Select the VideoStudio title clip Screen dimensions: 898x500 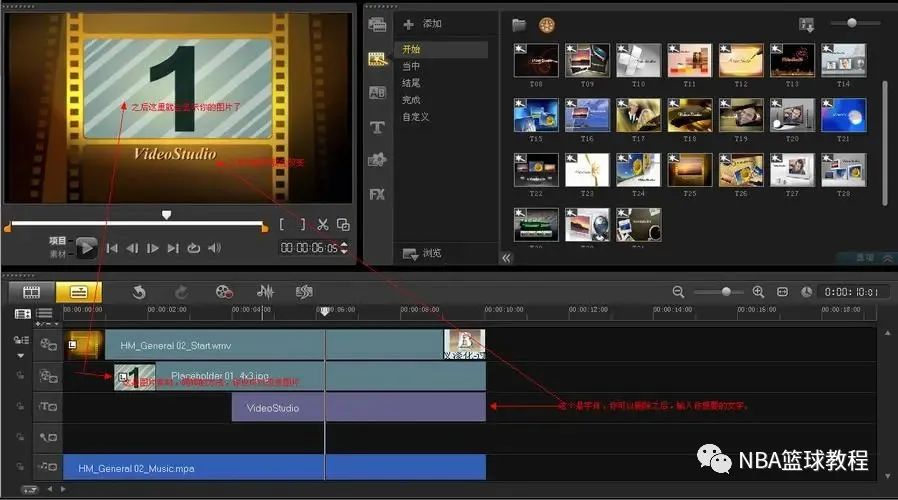point(359,407)
